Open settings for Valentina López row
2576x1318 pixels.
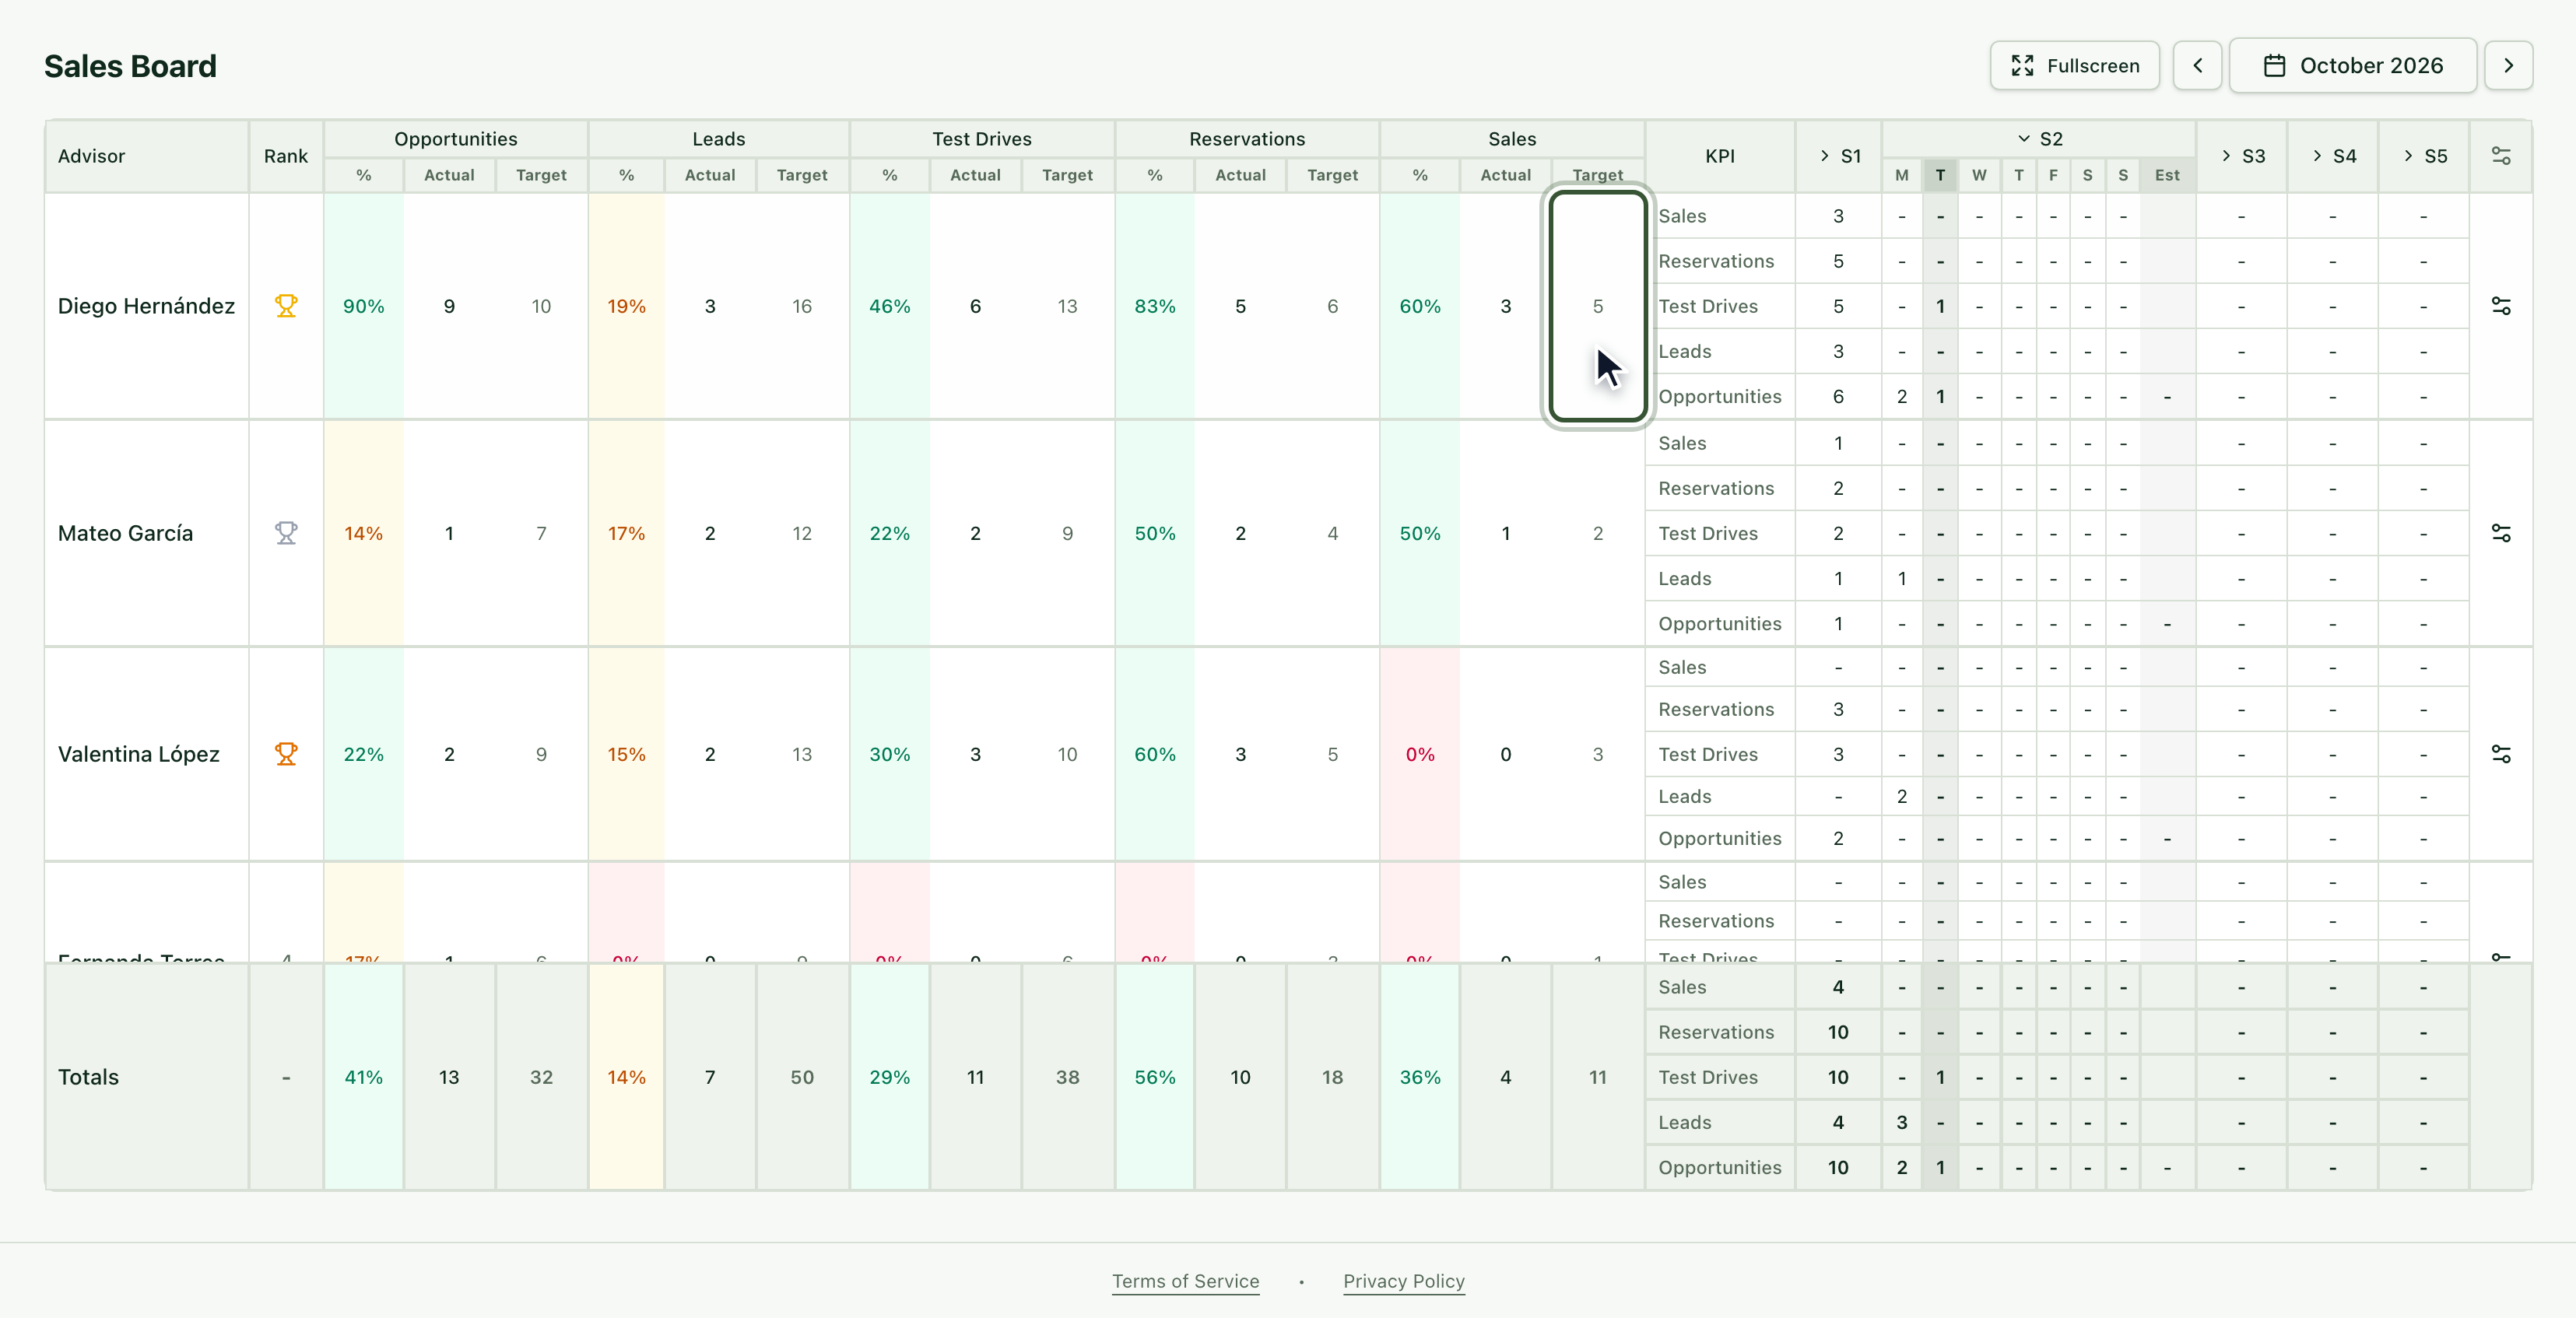point(2500,754)
